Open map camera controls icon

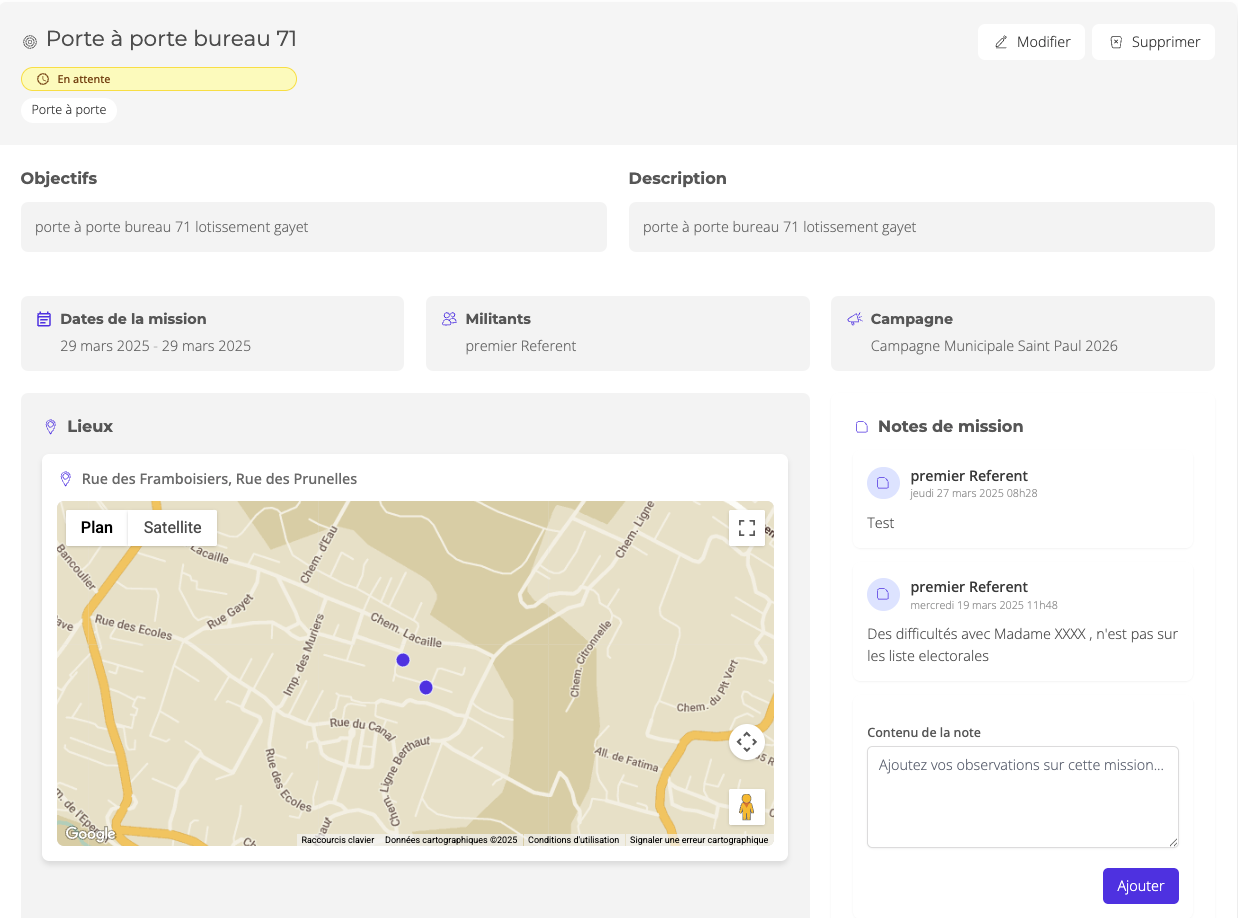(747, 742)
